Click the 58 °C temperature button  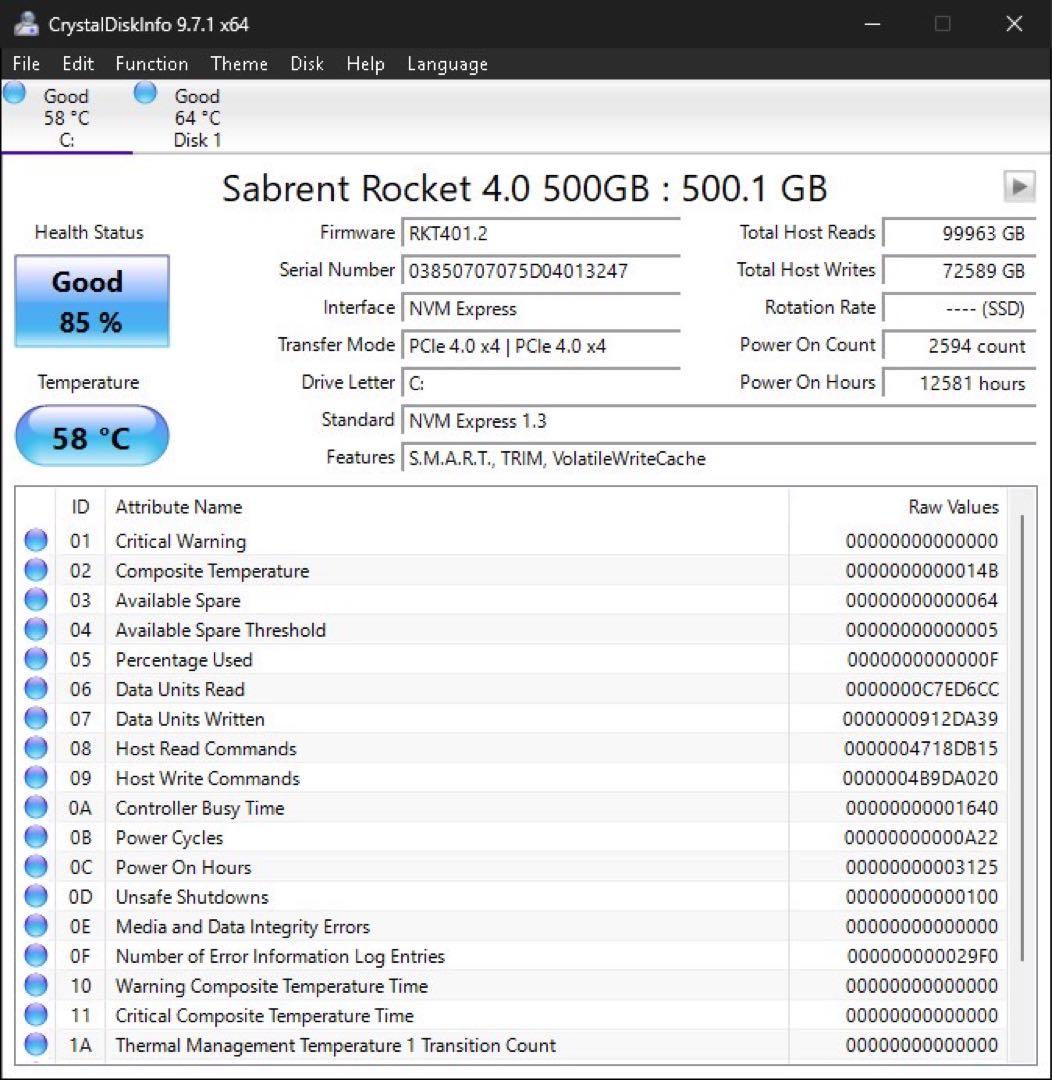(x=91, y=436)
